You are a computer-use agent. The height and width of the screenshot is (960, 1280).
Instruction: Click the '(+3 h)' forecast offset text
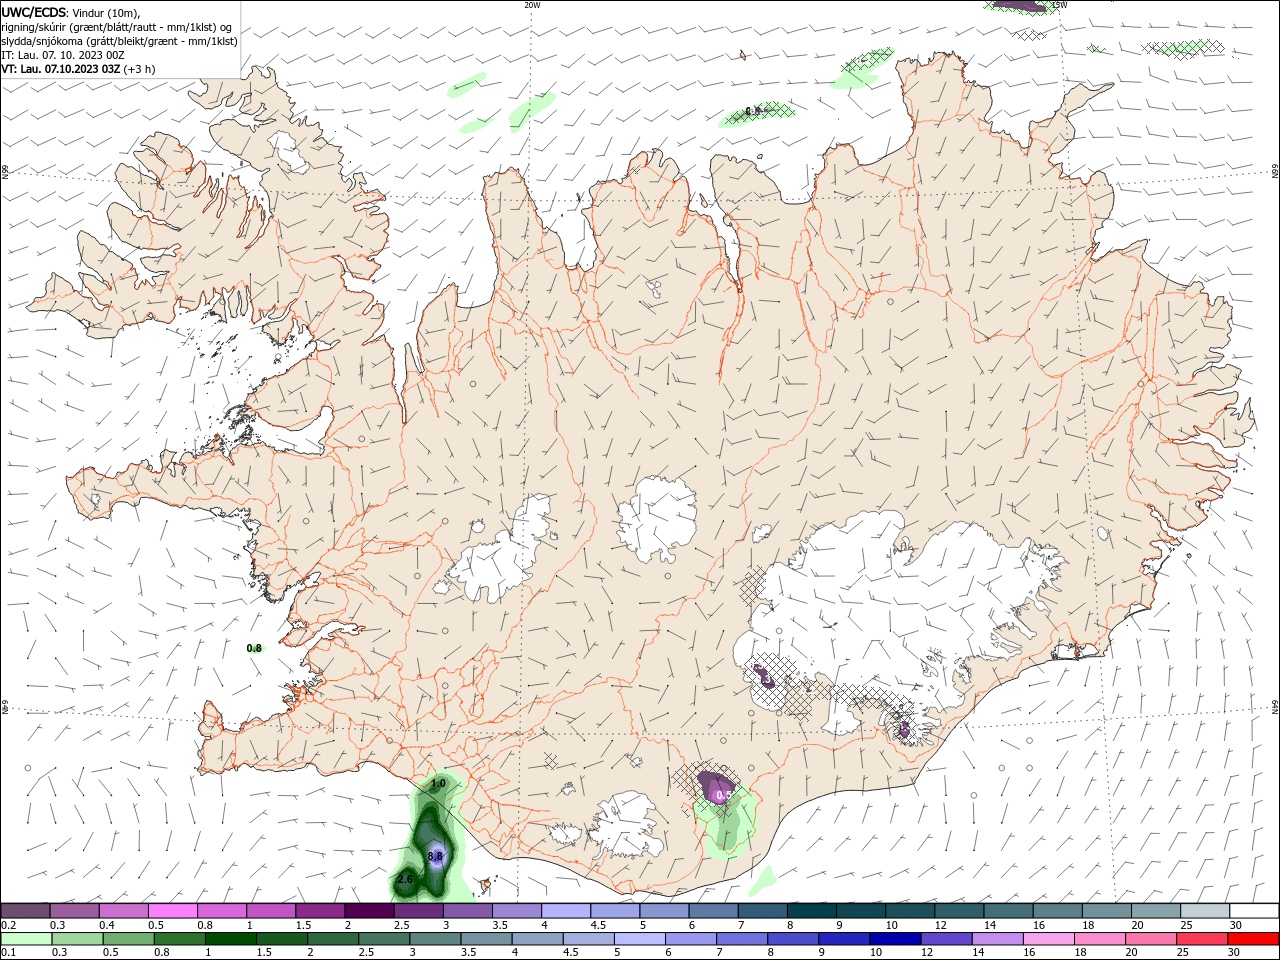(139, 69)
